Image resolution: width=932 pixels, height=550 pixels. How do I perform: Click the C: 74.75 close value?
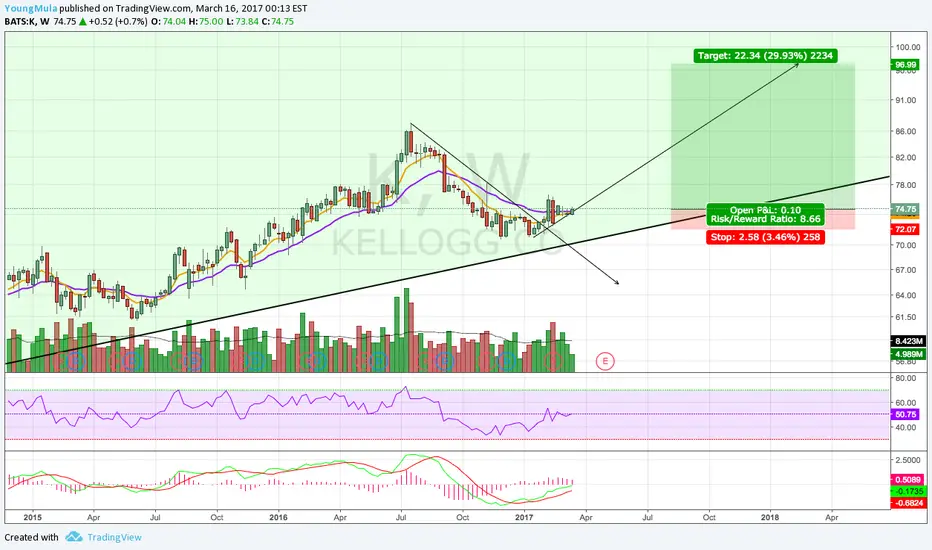[278, 21]
